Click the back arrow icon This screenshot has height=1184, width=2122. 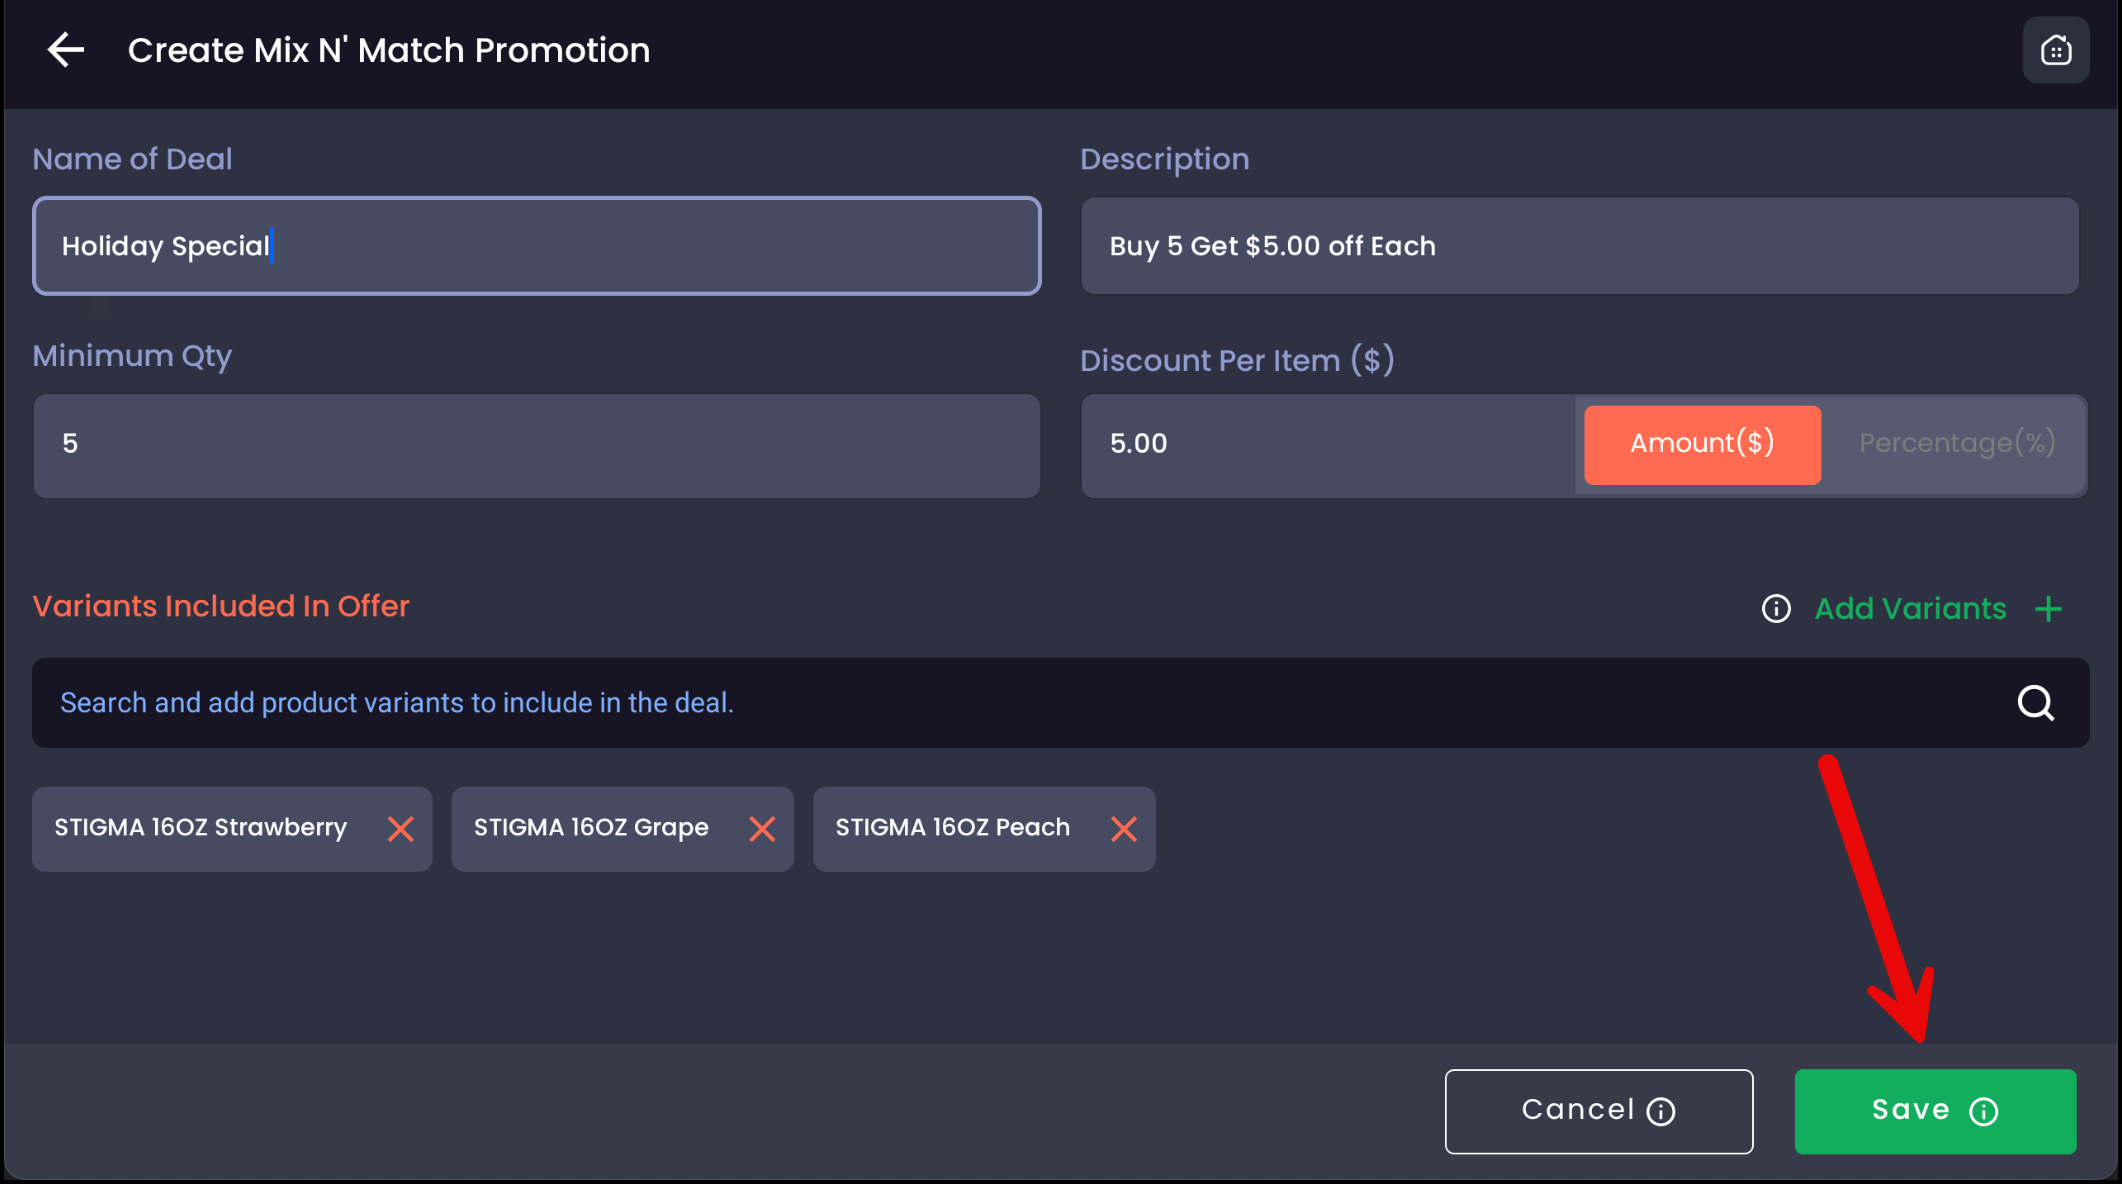[x=66, y=50]
